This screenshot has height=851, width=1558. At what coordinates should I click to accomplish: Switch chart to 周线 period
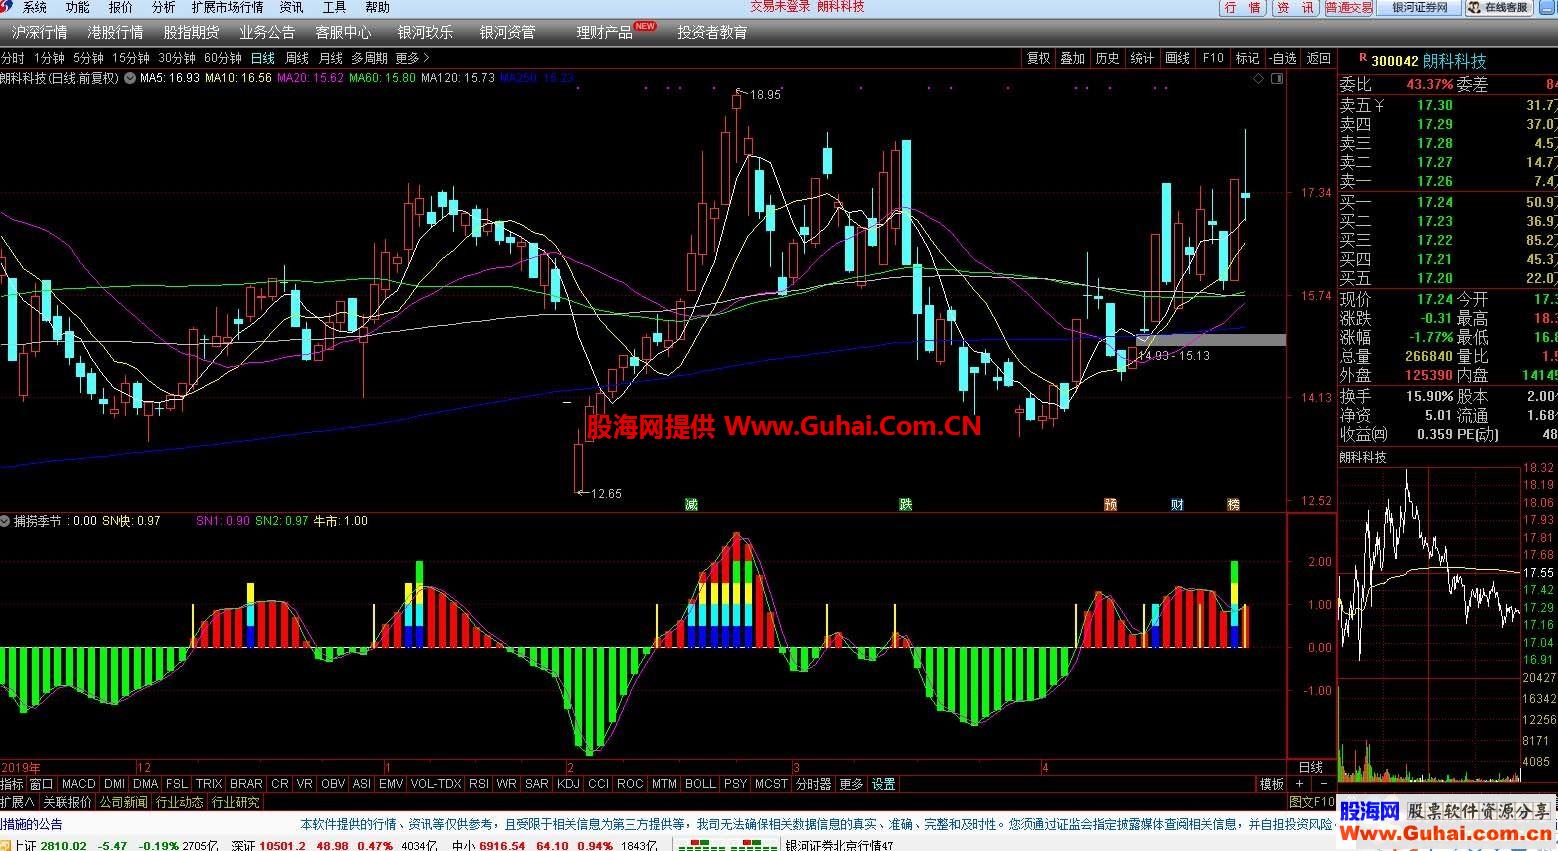point(297,58)
